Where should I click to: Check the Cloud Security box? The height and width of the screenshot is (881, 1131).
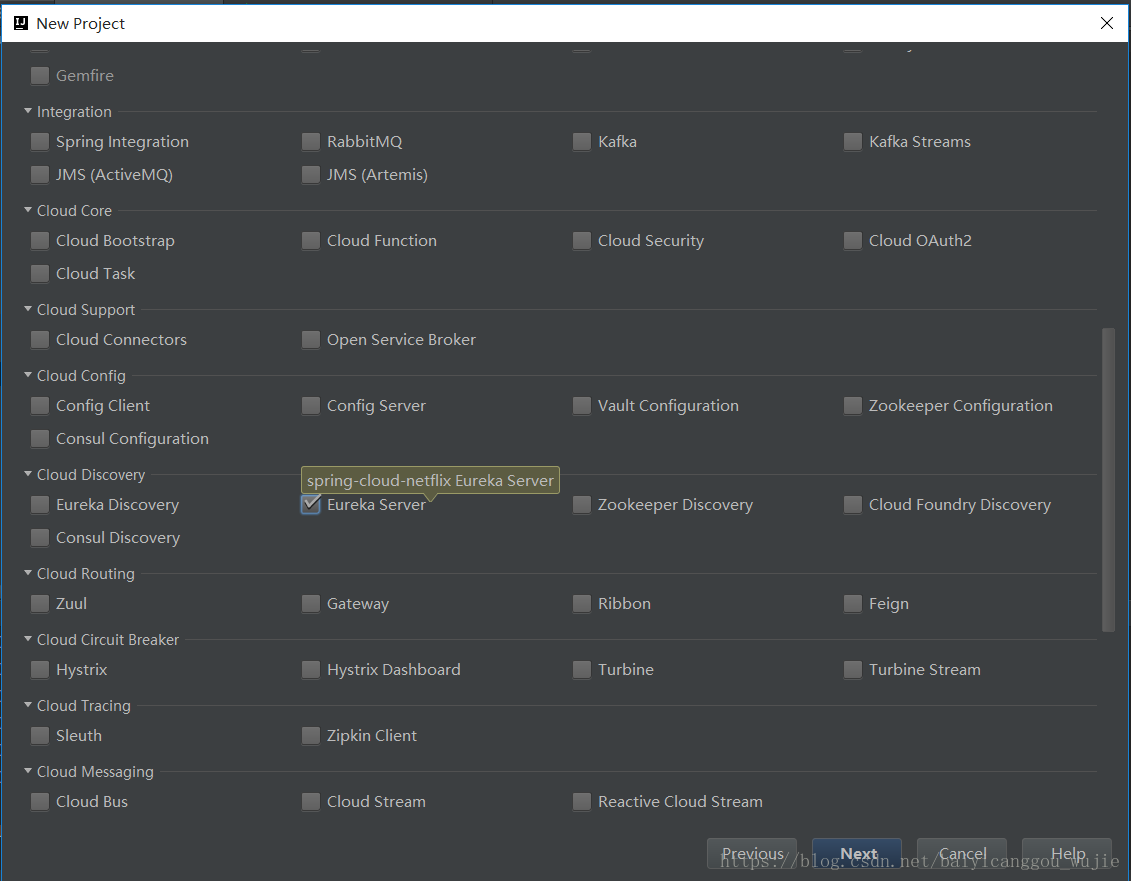[582, 240]
